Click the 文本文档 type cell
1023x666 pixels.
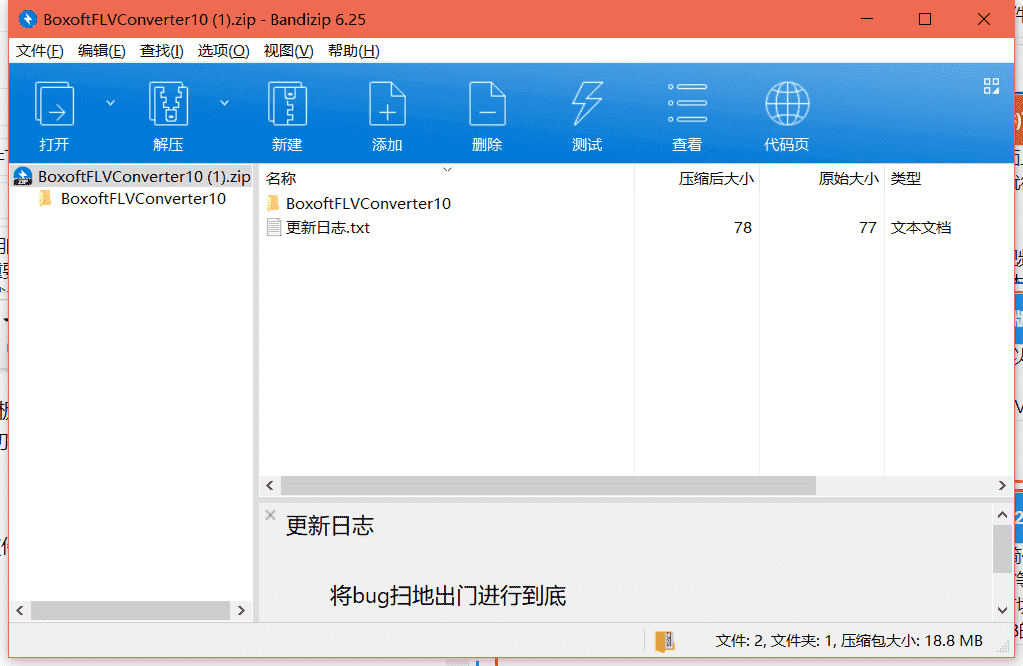921,228
